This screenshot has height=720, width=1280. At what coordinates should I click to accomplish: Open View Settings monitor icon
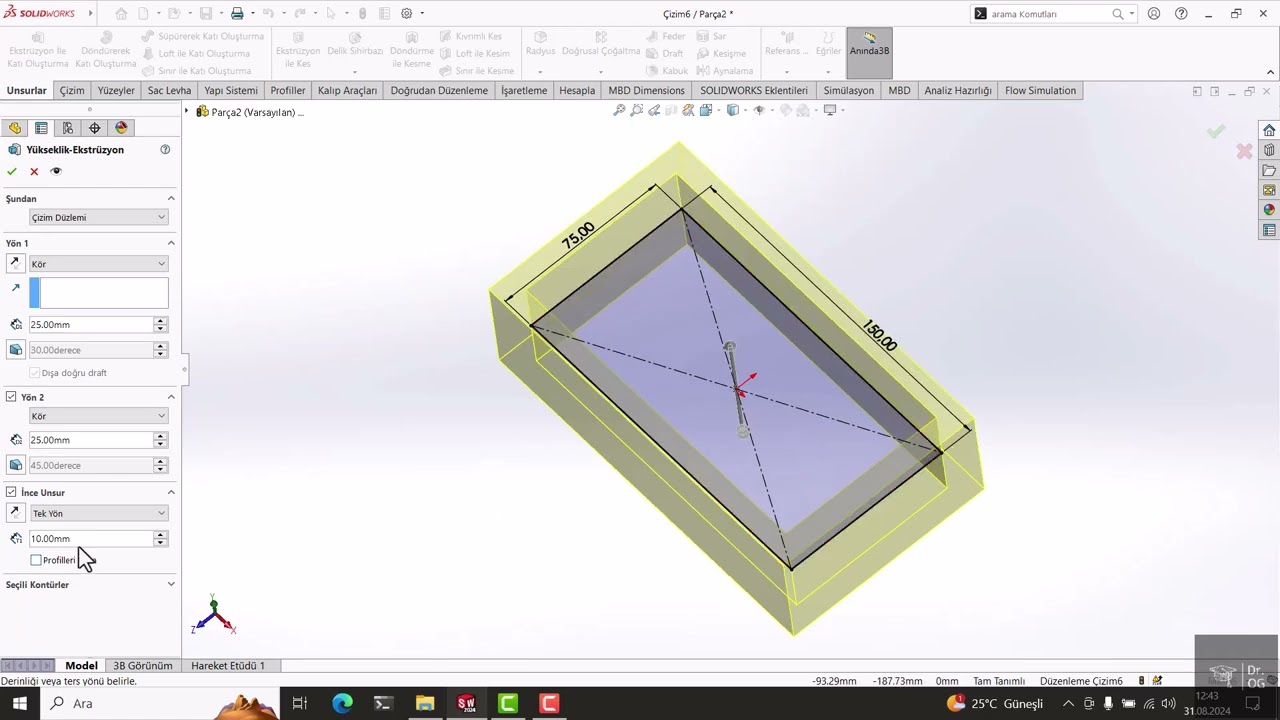(x=830, y=110)
